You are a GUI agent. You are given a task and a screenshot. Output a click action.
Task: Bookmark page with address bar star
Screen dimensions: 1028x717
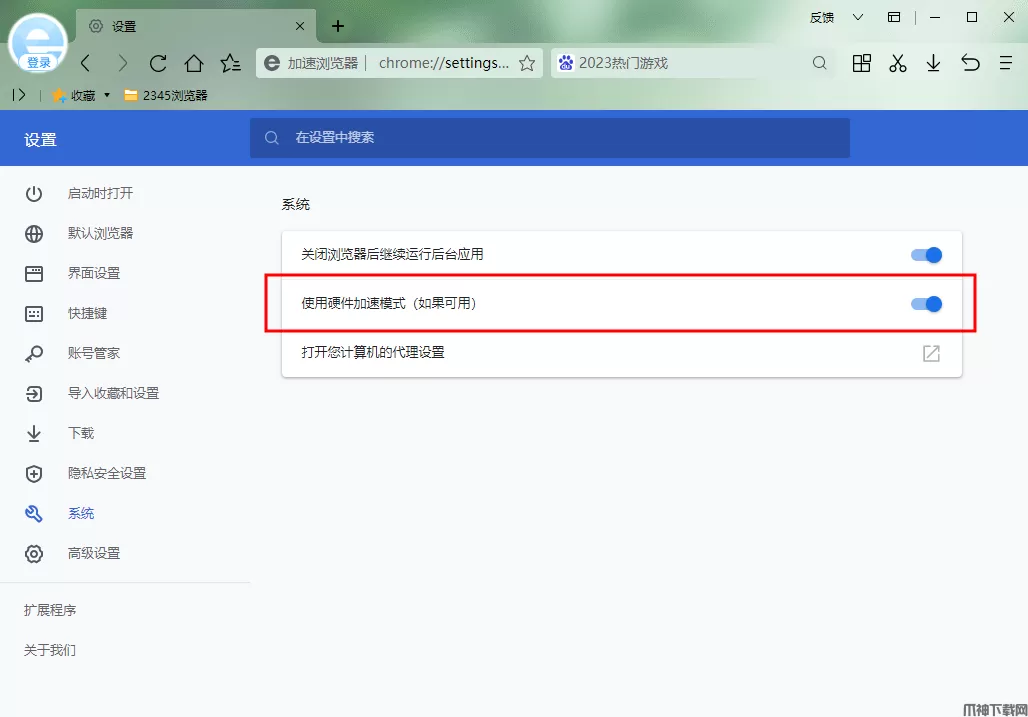[x=527, y=63]
